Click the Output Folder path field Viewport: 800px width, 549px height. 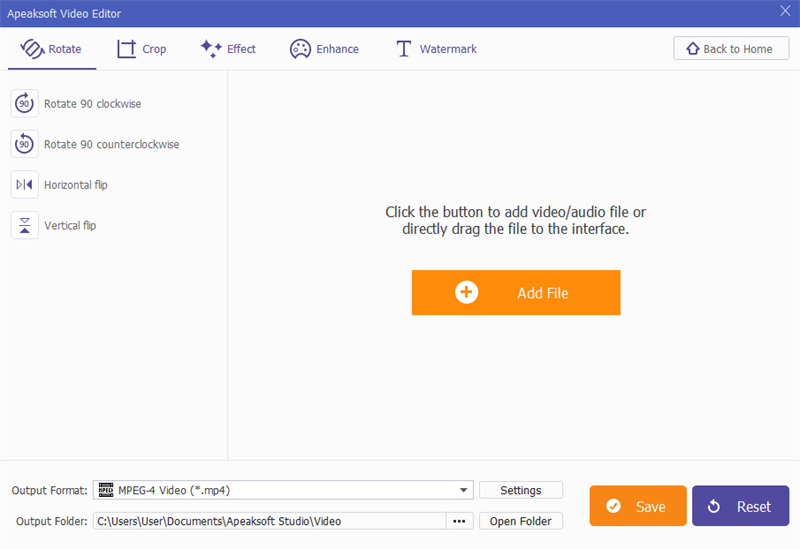[269, 521]
